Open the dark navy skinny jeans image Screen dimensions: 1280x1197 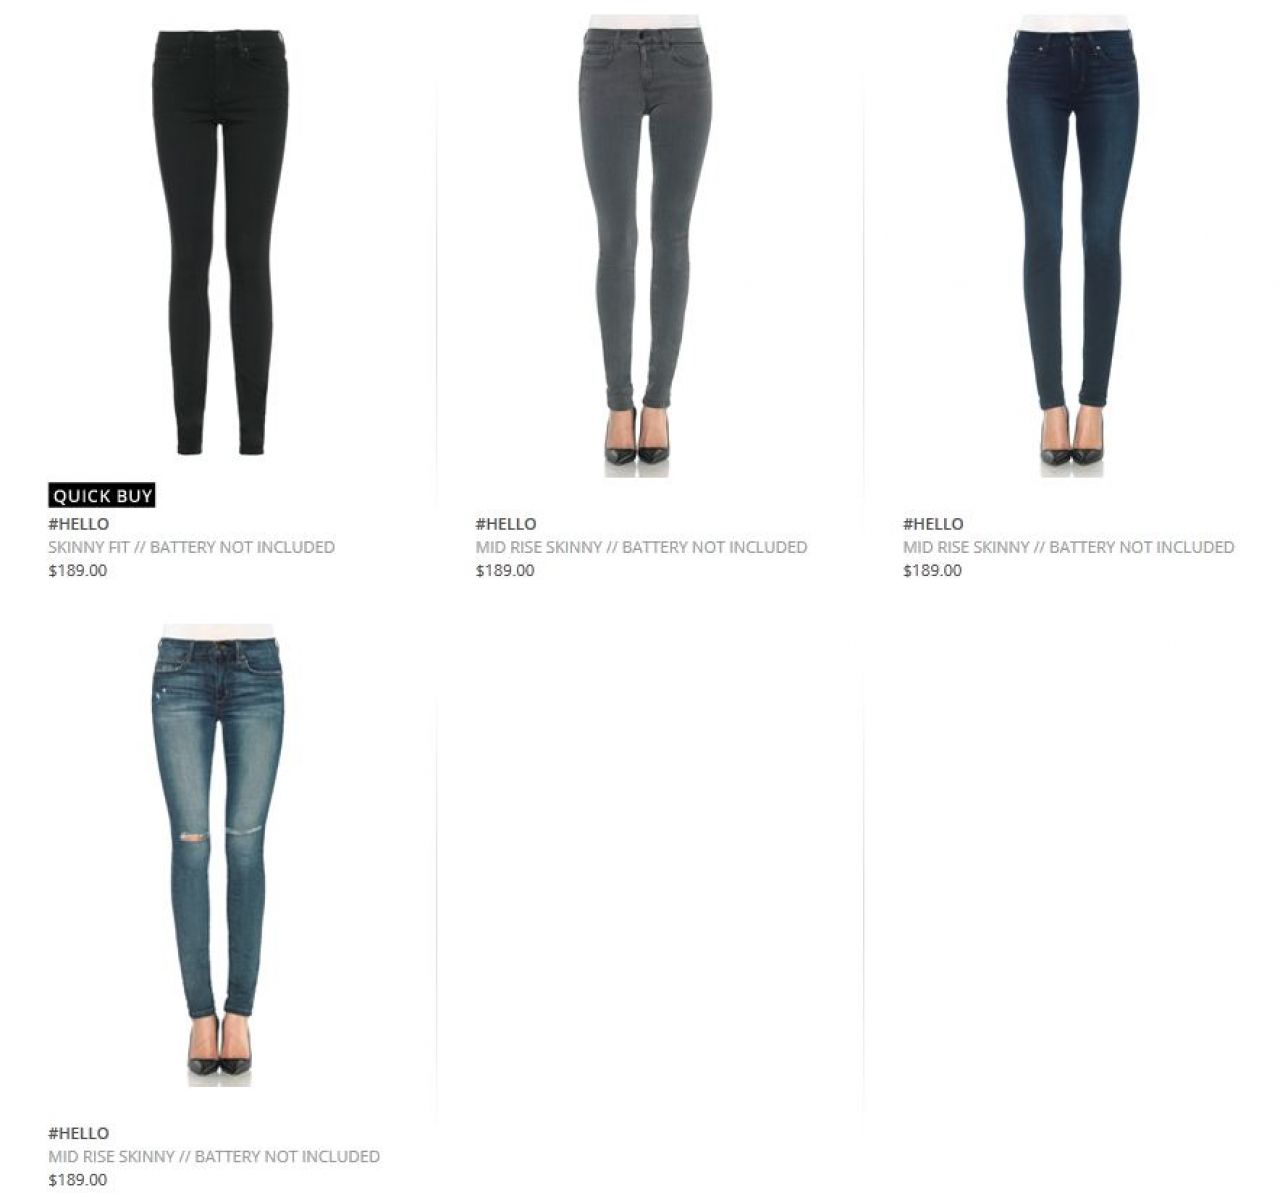(x=1074, y=245)
